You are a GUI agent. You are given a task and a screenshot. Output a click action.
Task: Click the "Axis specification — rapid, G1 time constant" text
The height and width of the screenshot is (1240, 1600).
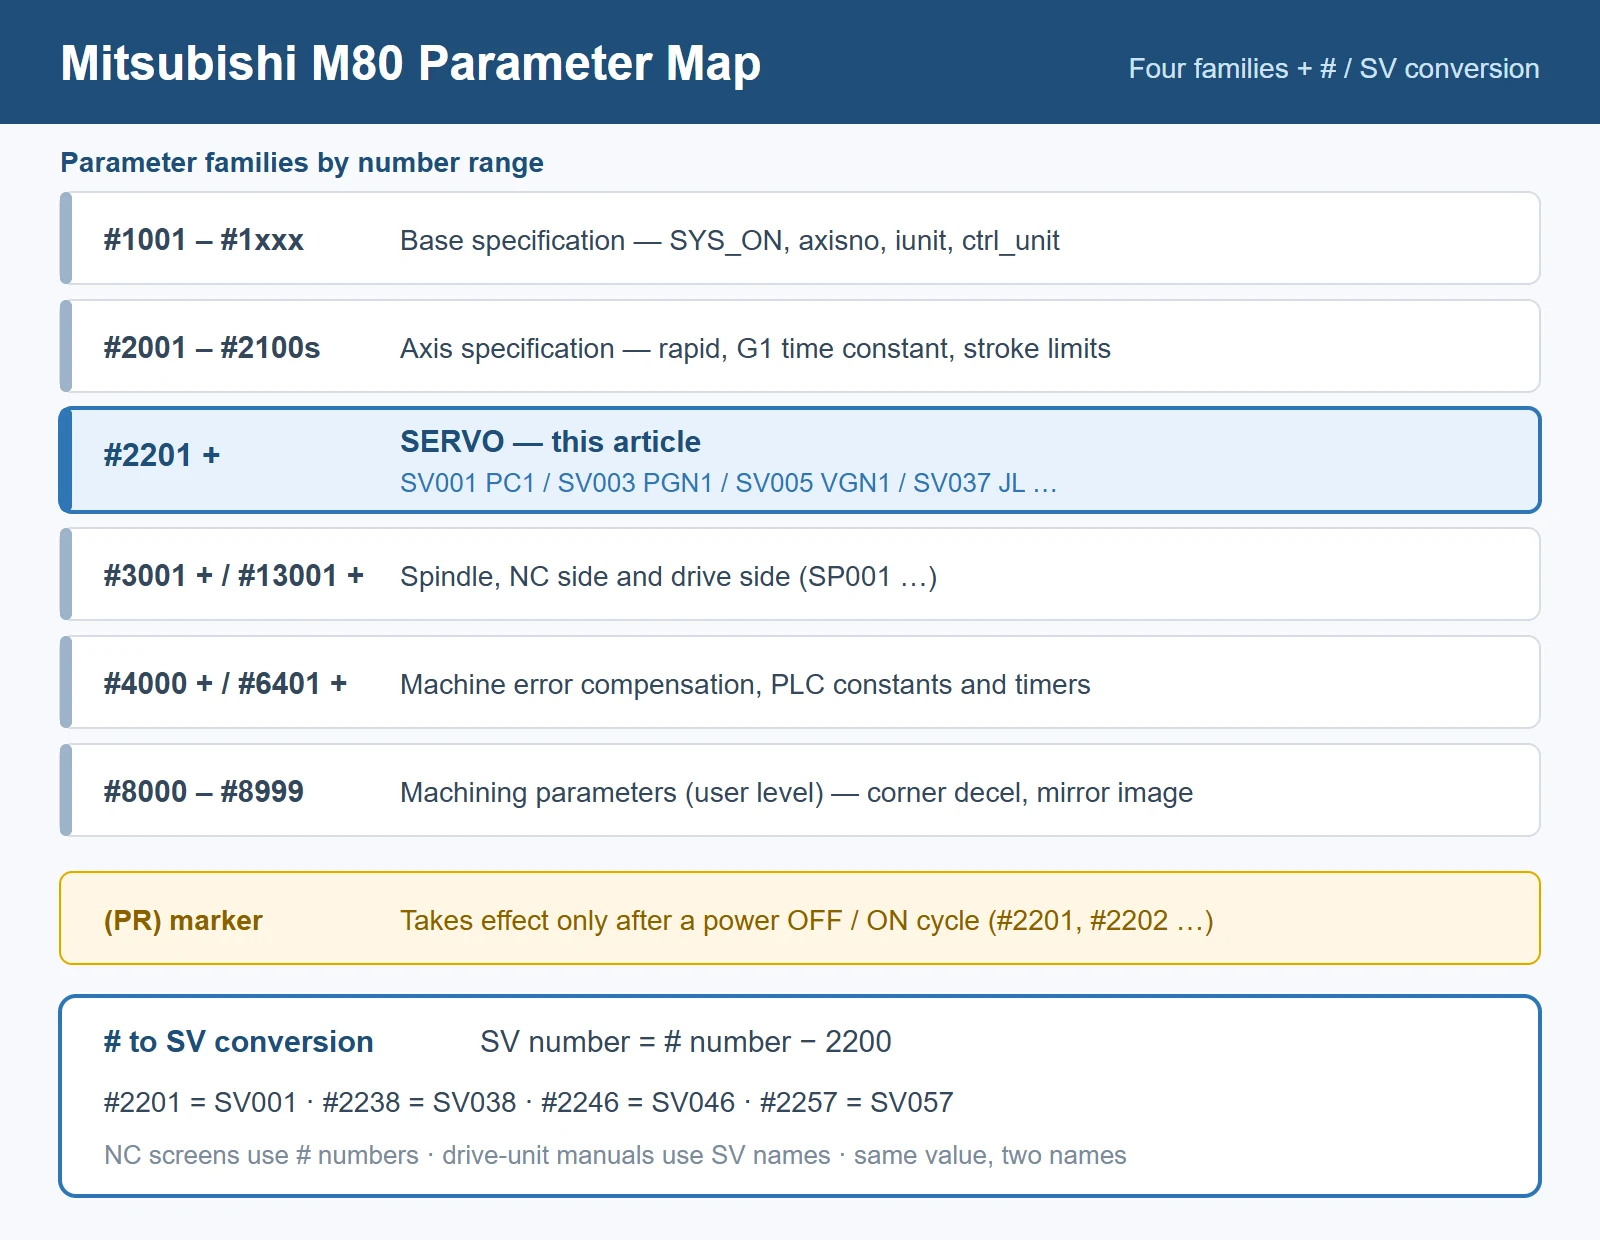click(755, 348)
